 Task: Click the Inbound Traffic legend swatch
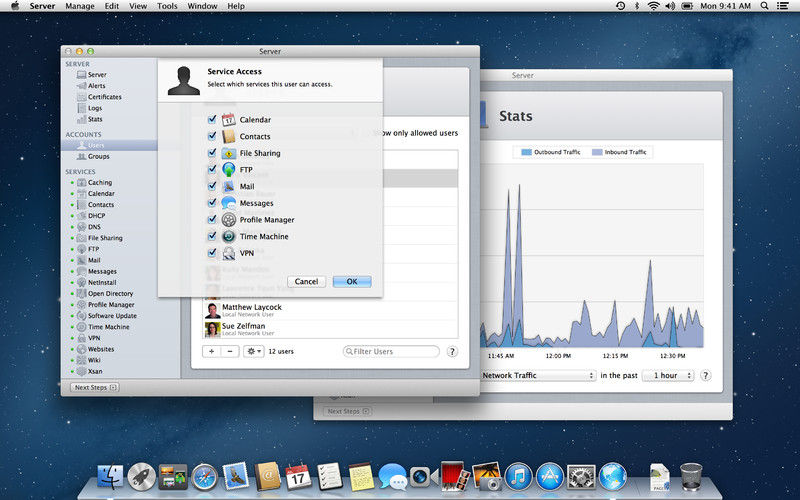[x=597, y=152]
